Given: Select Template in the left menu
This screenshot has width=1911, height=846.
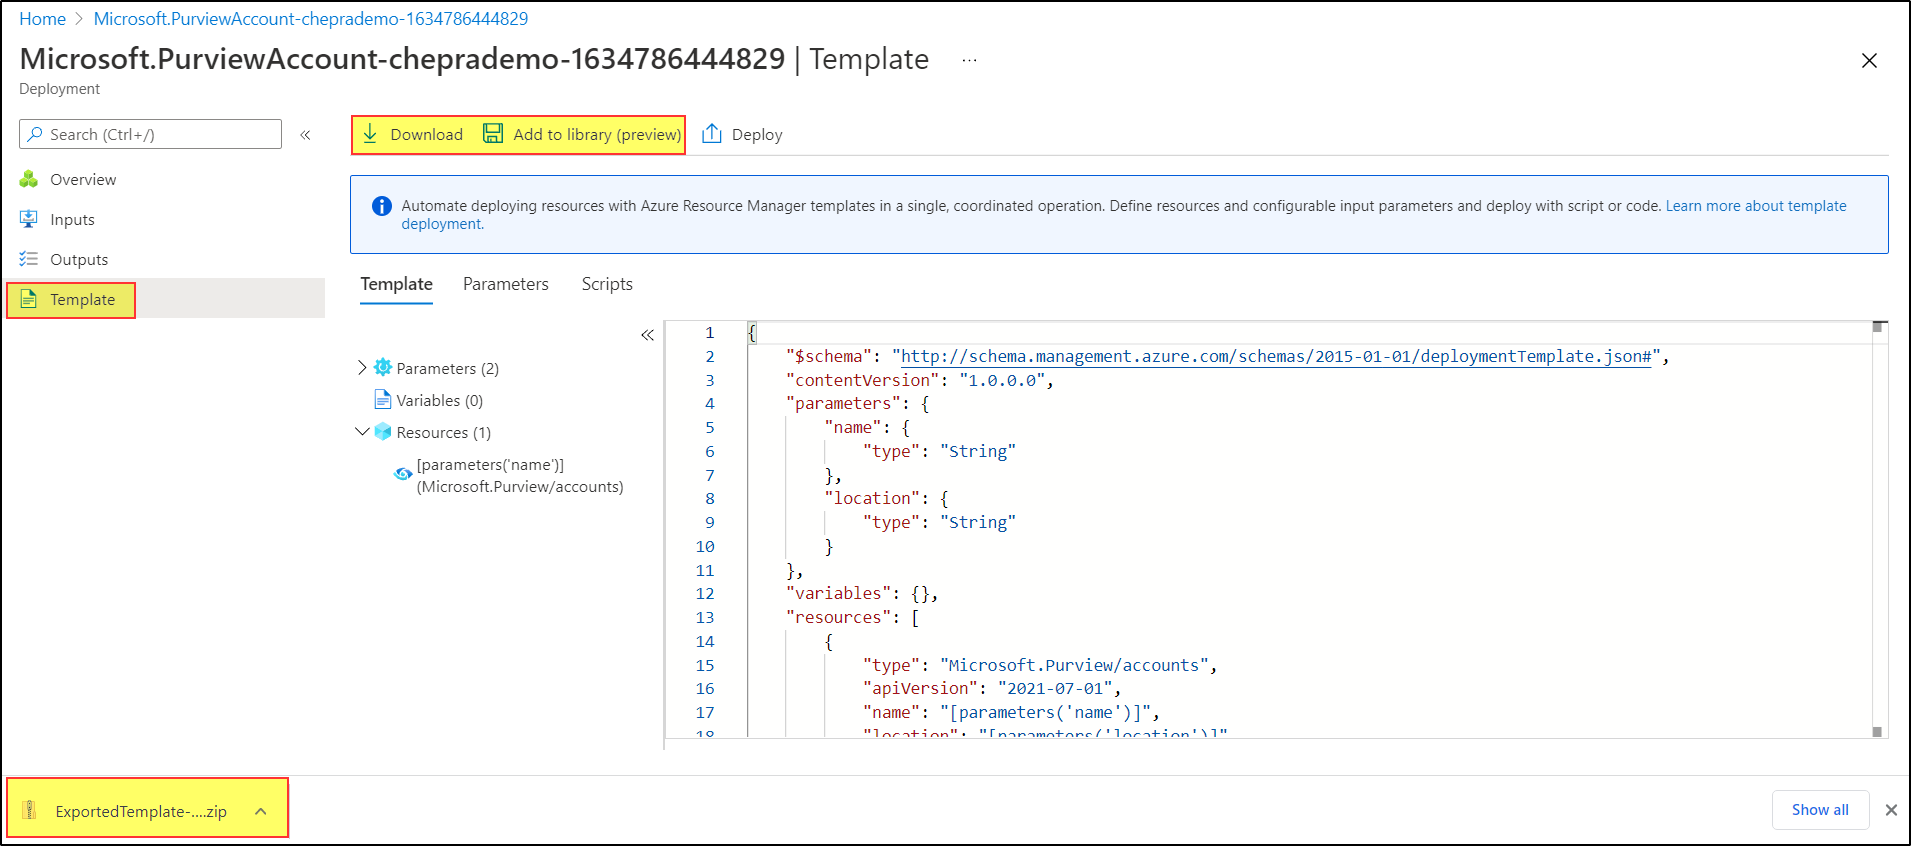Looking at the screenshot, I should coord(165,299).
